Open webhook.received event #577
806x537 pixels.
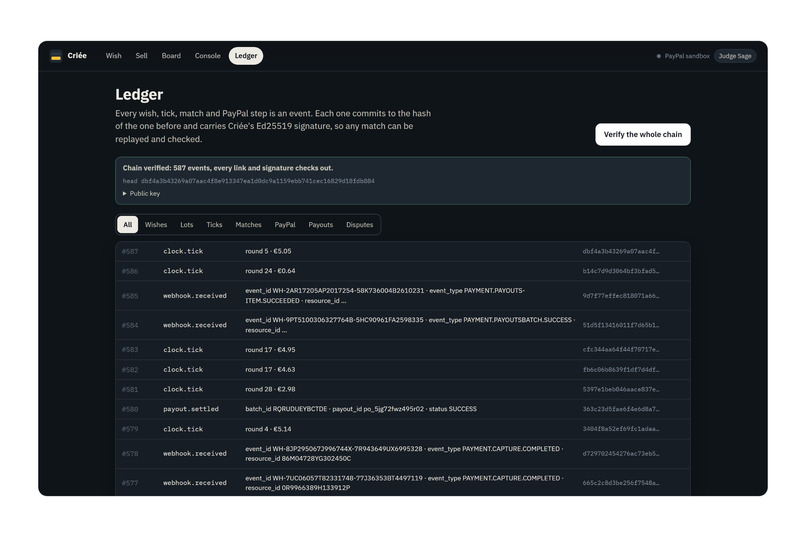point(195,483)
